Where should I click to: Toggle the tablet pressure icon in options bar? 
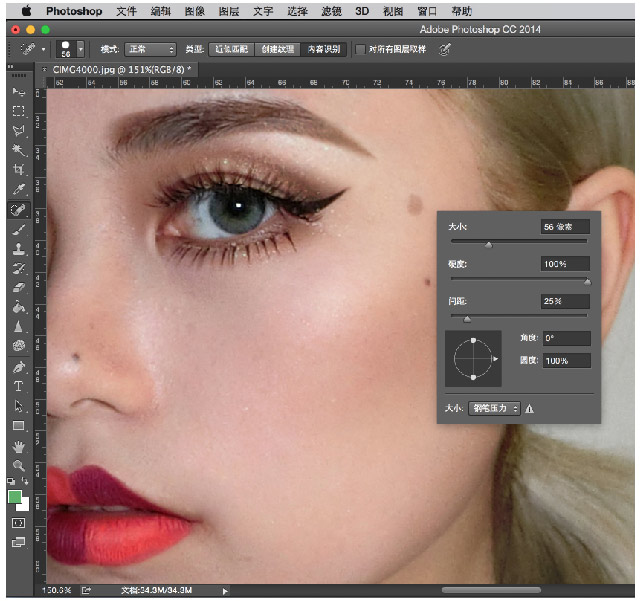point(445,49)
